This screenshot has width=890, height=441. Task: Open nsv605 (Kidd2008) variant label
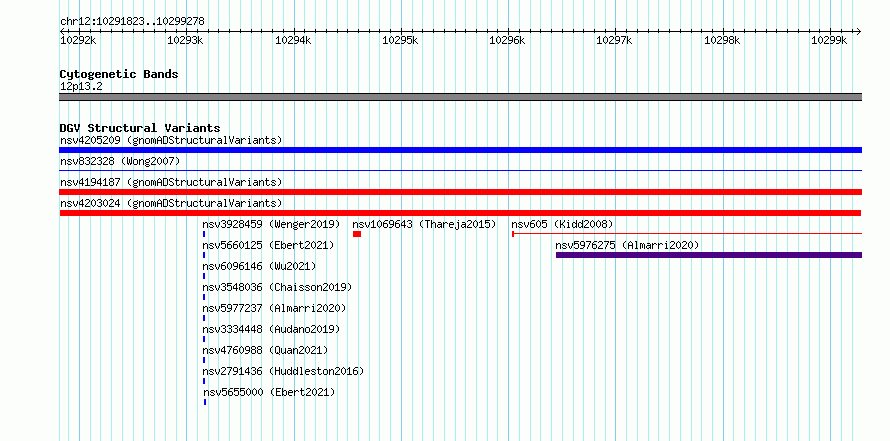(x=562, y=224)
